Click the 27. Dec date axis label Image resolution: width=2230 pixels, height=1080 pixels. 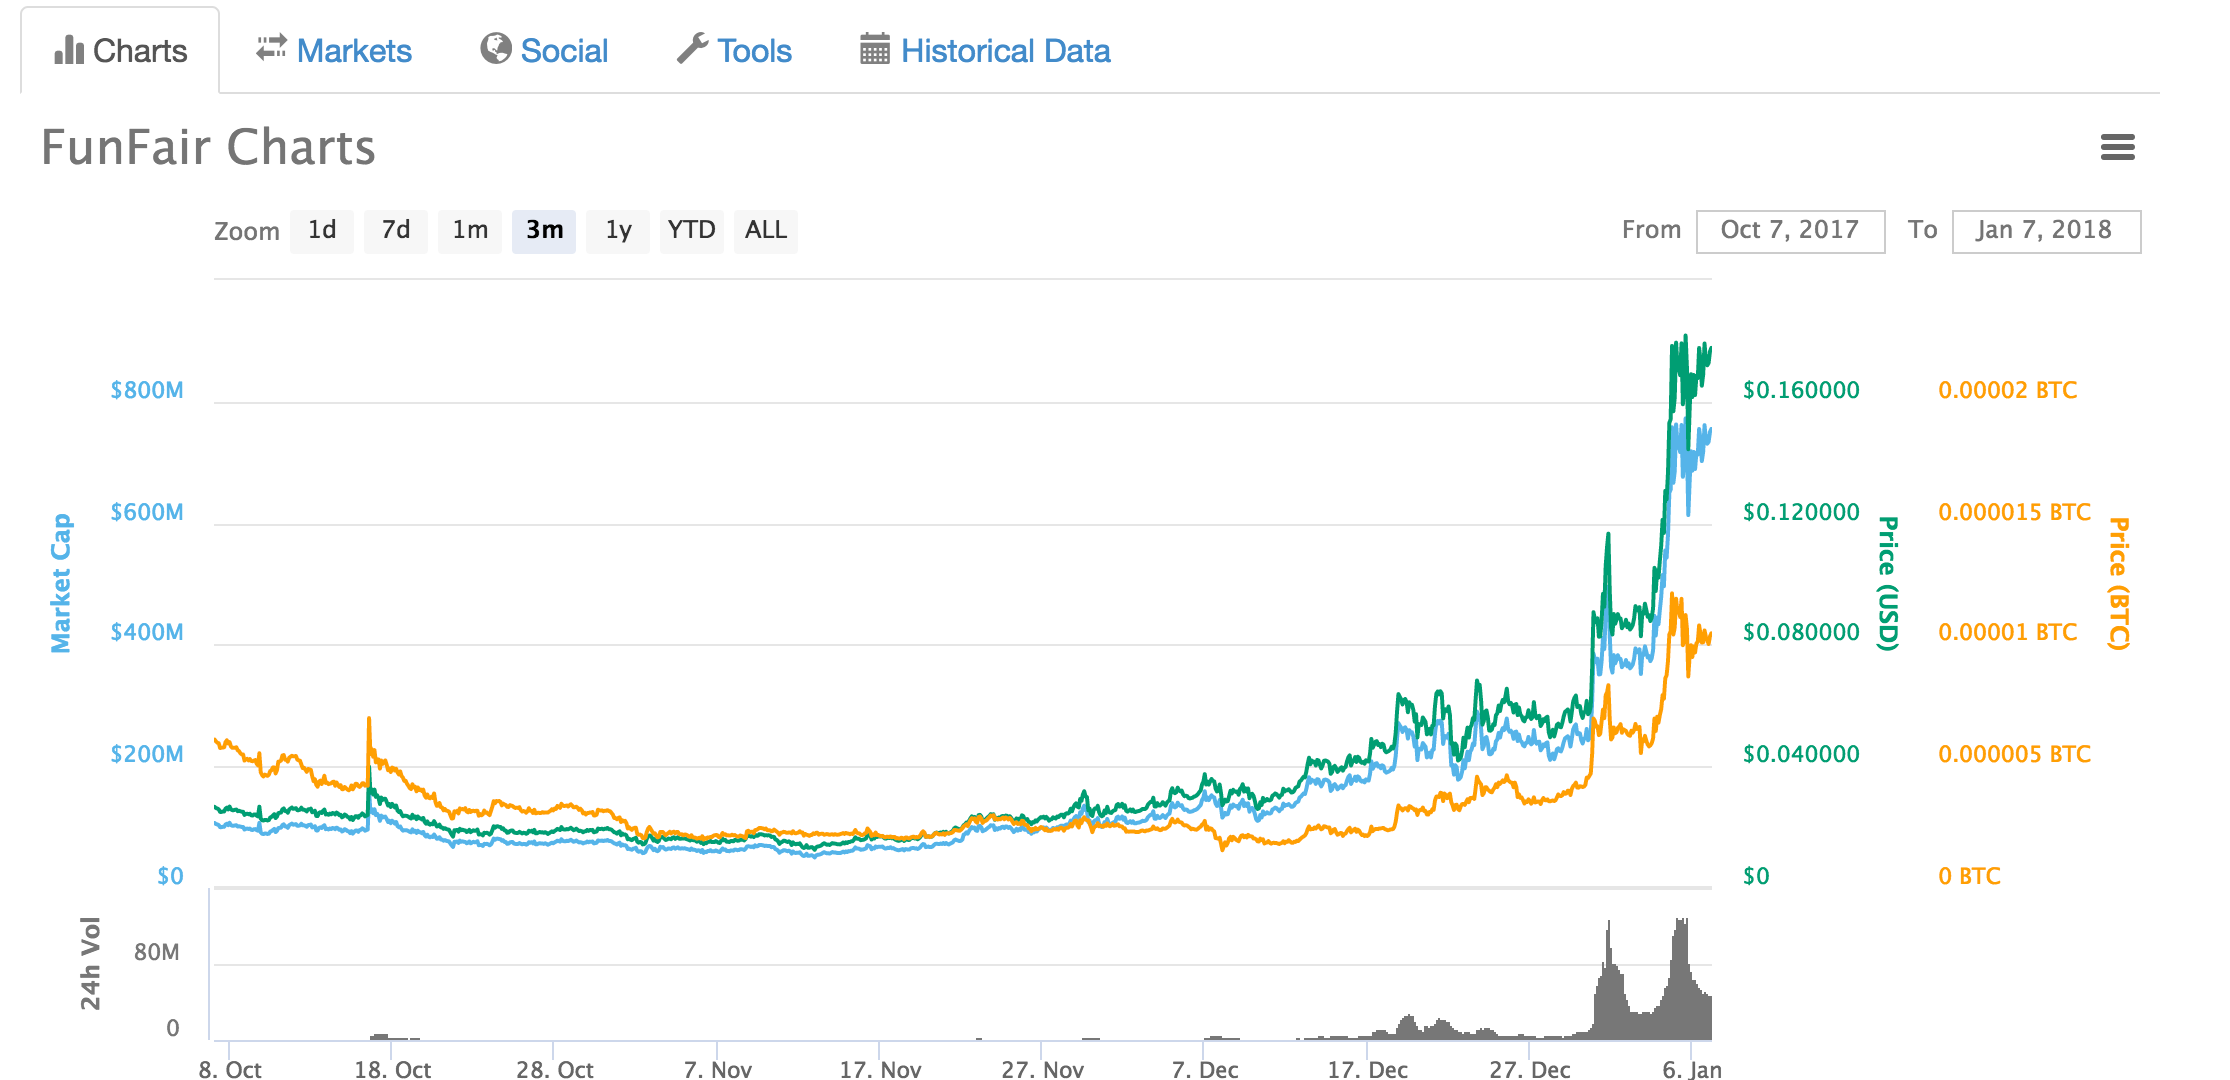[x=1529, y=1069]
